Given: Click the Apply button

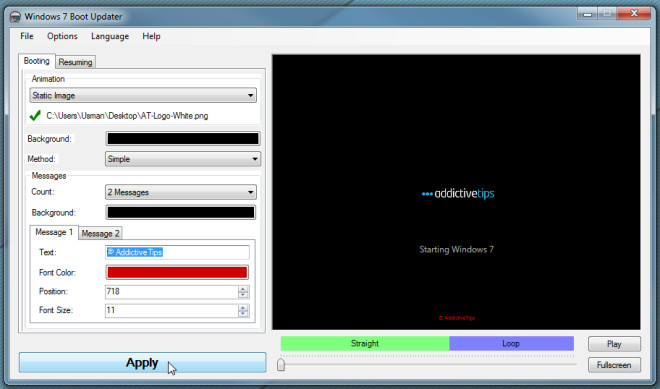Looking at the screenshot, I should click(143, 362).
